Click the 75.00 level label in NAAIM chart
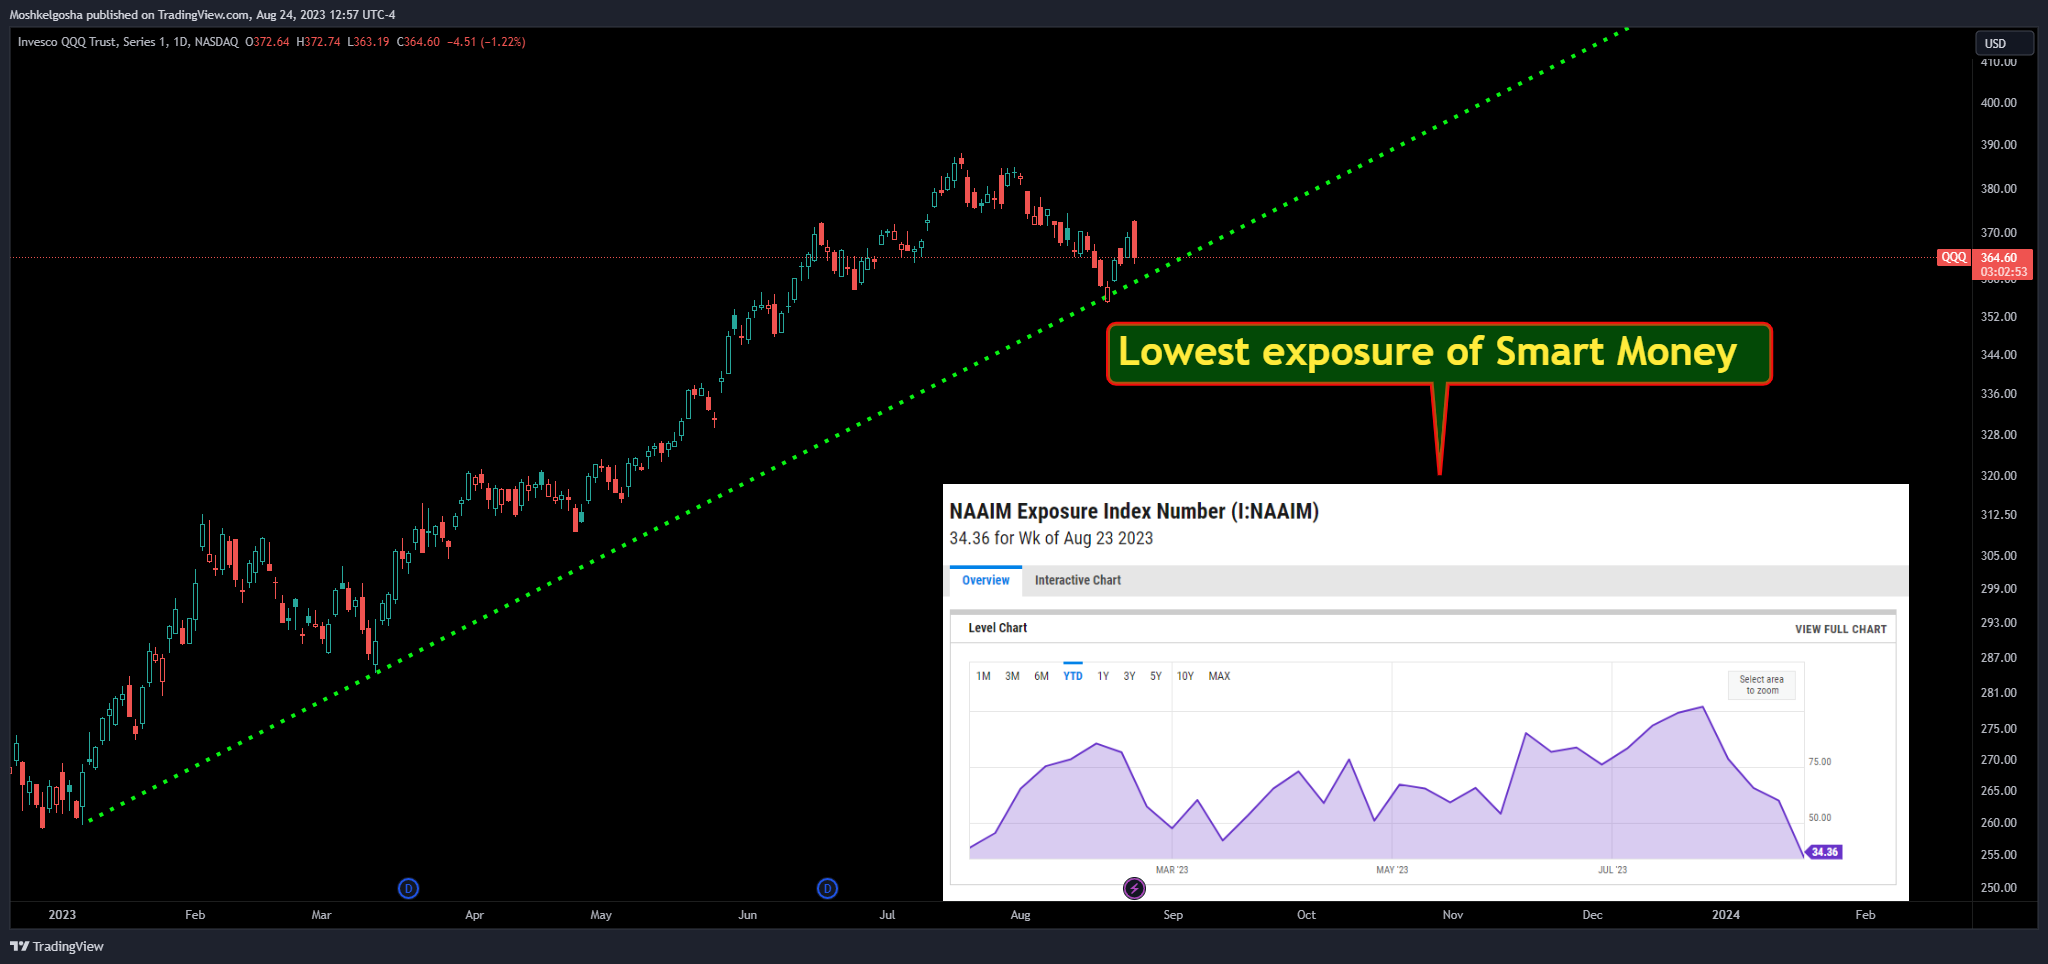 [x=1820, y=762]
